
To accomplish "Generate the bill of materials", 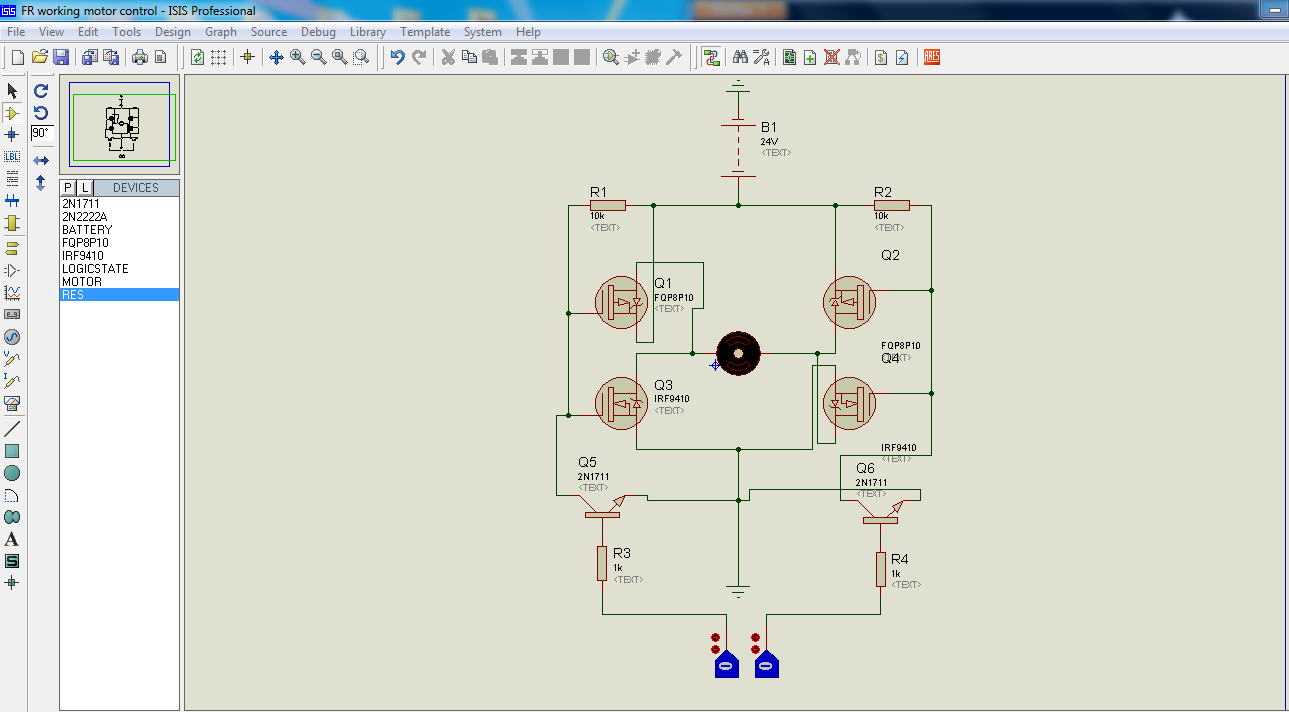I will coord(881,57).
